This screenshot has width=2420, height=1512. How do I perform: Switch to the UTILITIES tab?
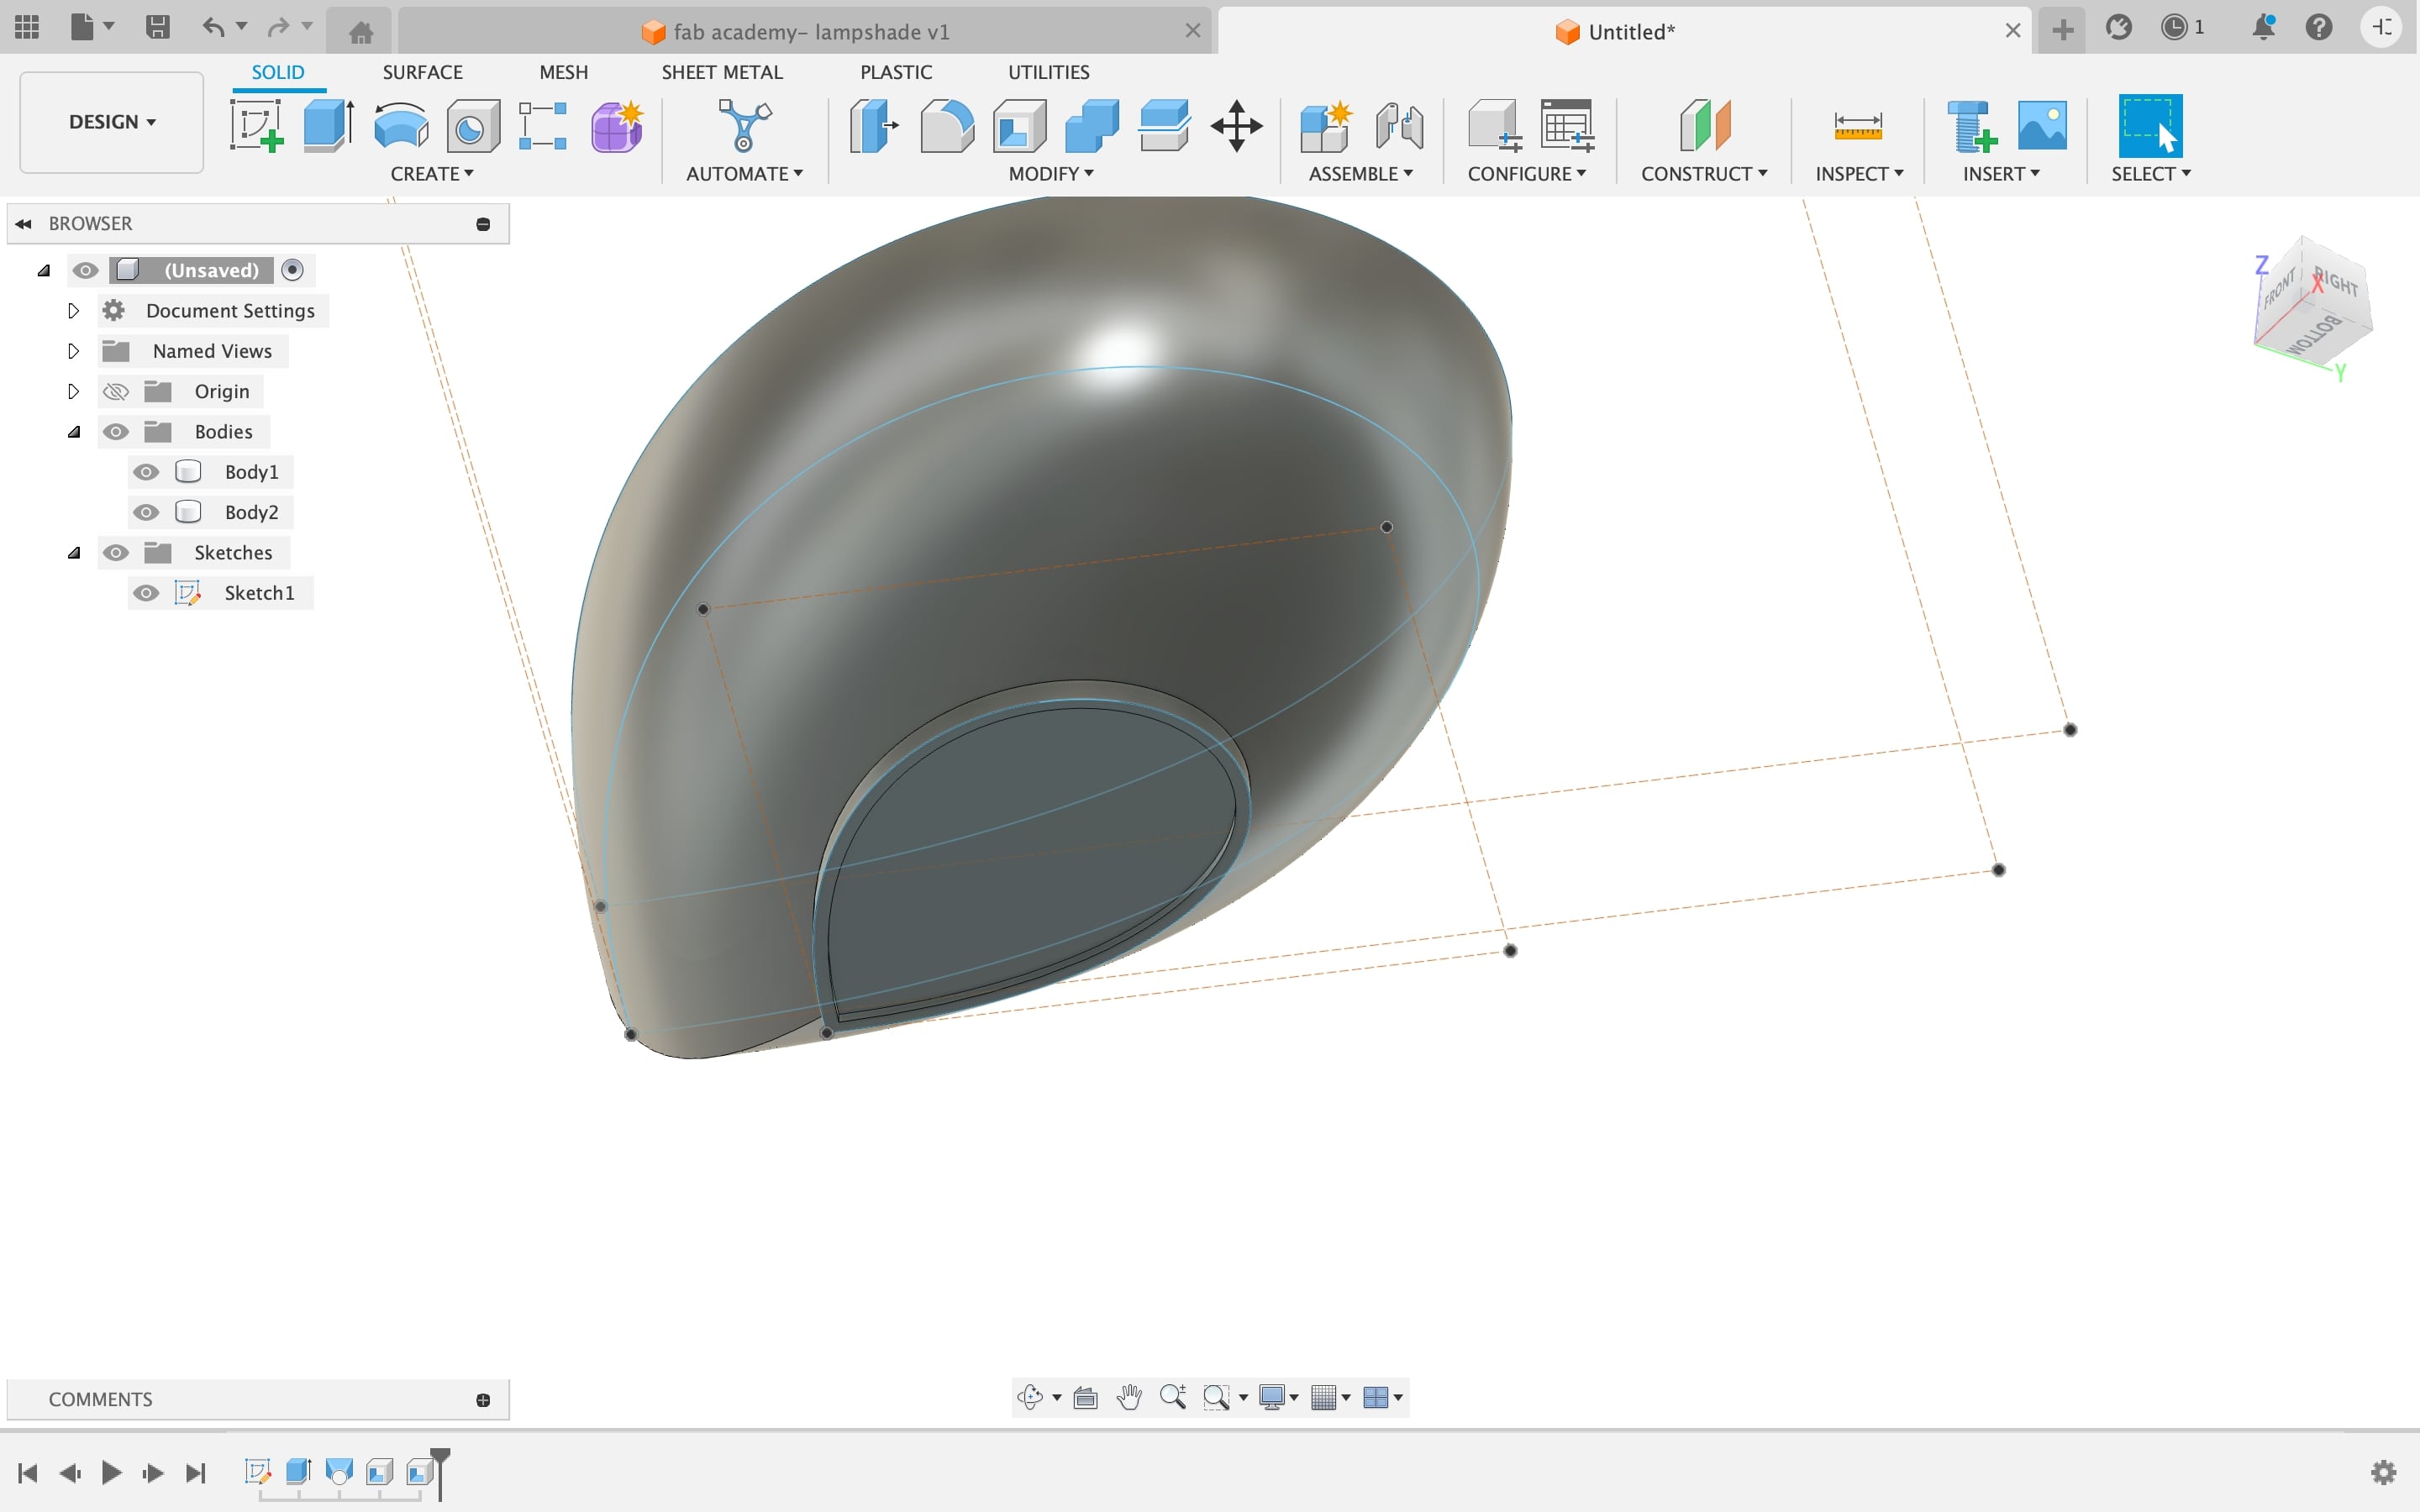pos(1048,72)
